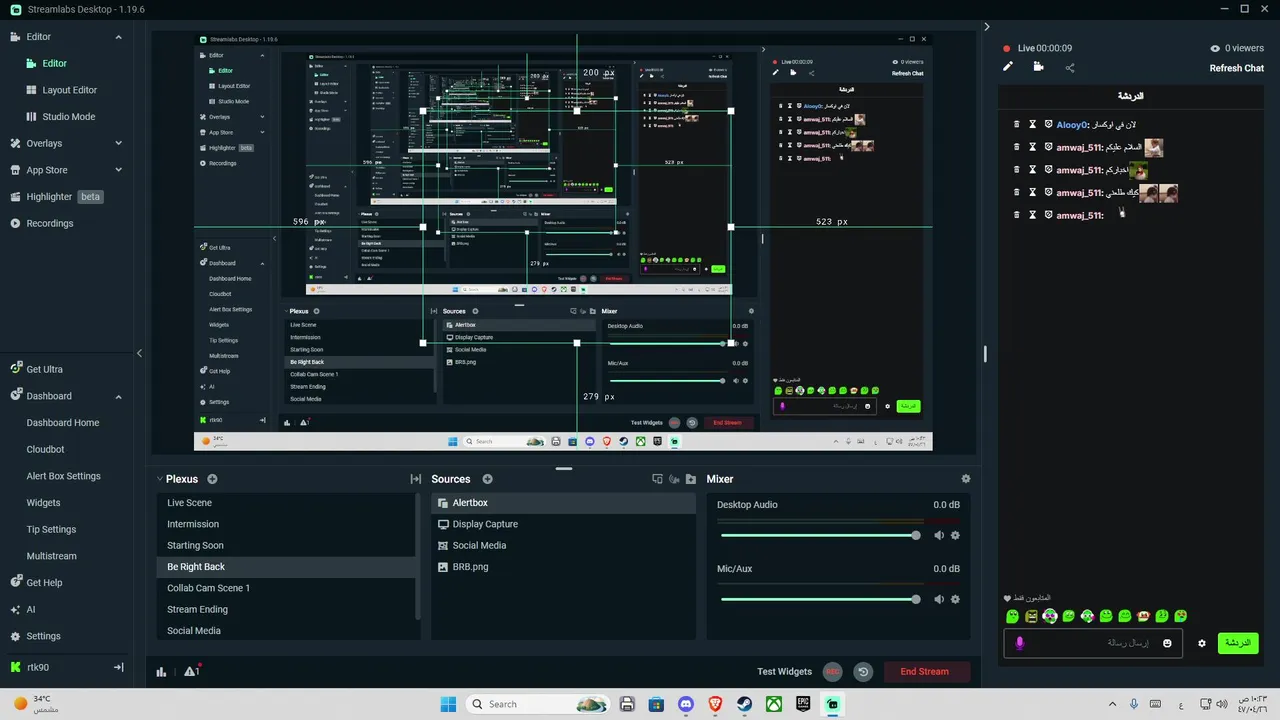
Task: Open Epic Games Launcher from taskbar
Action: (803, 704)
